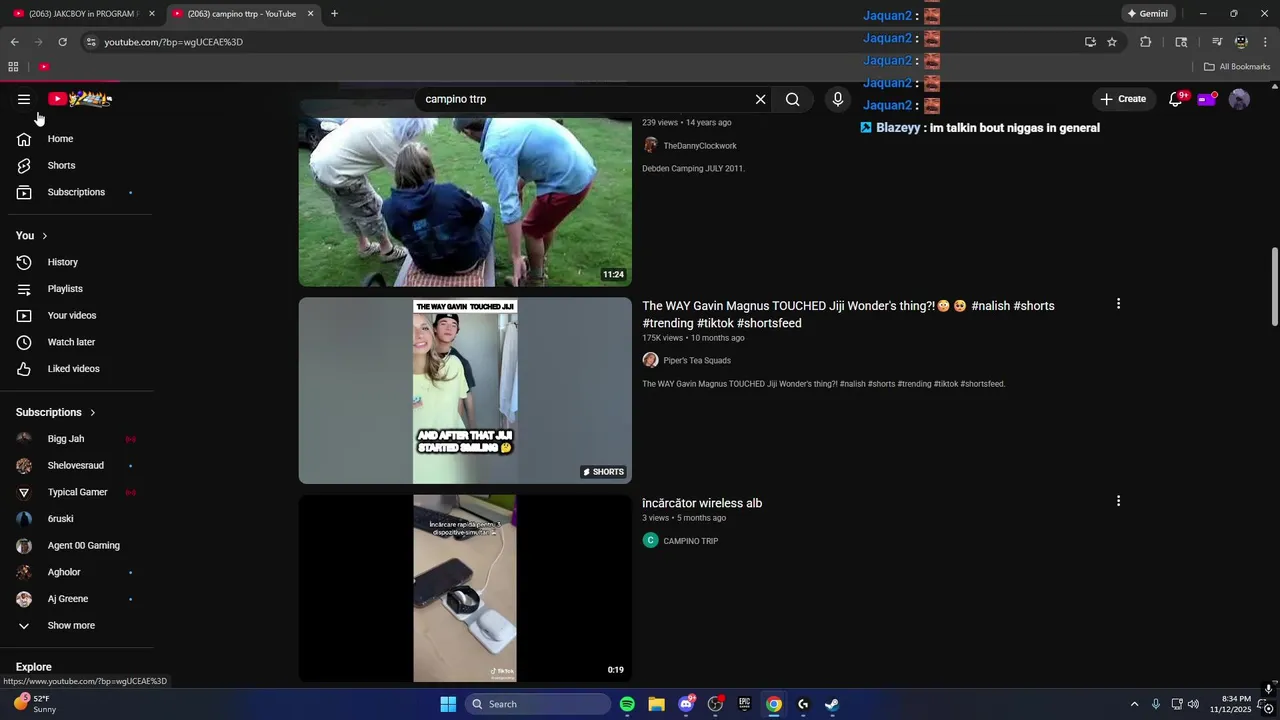Go back in browser
Screen dimensions: 1280x720
click(x=14, y=42)
